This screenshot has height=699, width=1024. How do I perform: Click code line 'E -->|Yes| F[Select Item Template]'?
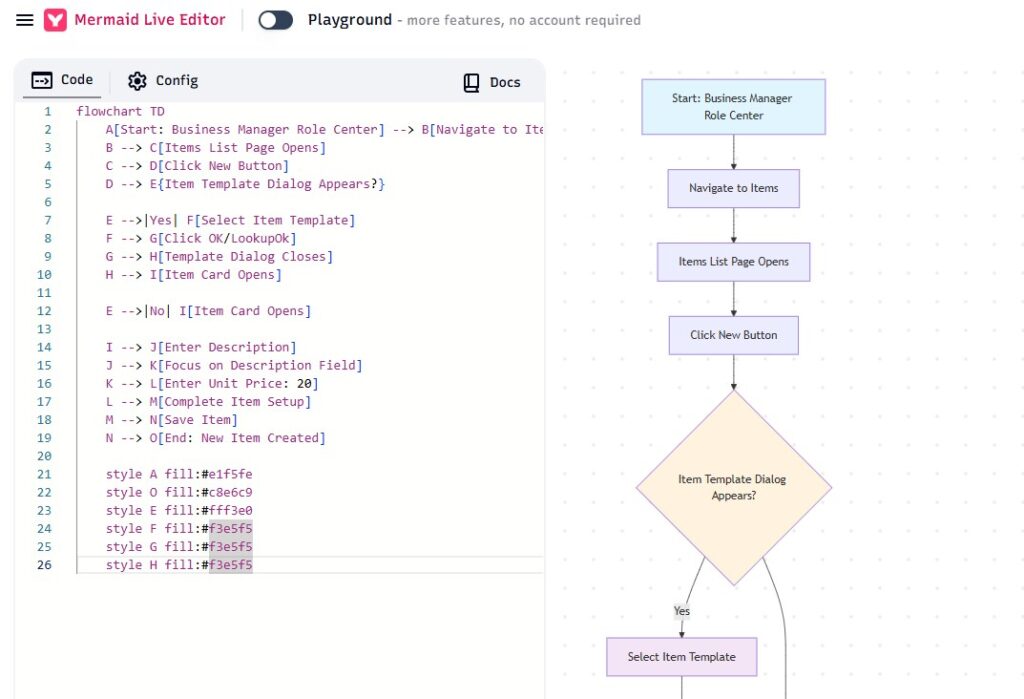pyautogui.click(x=230, y=220)
